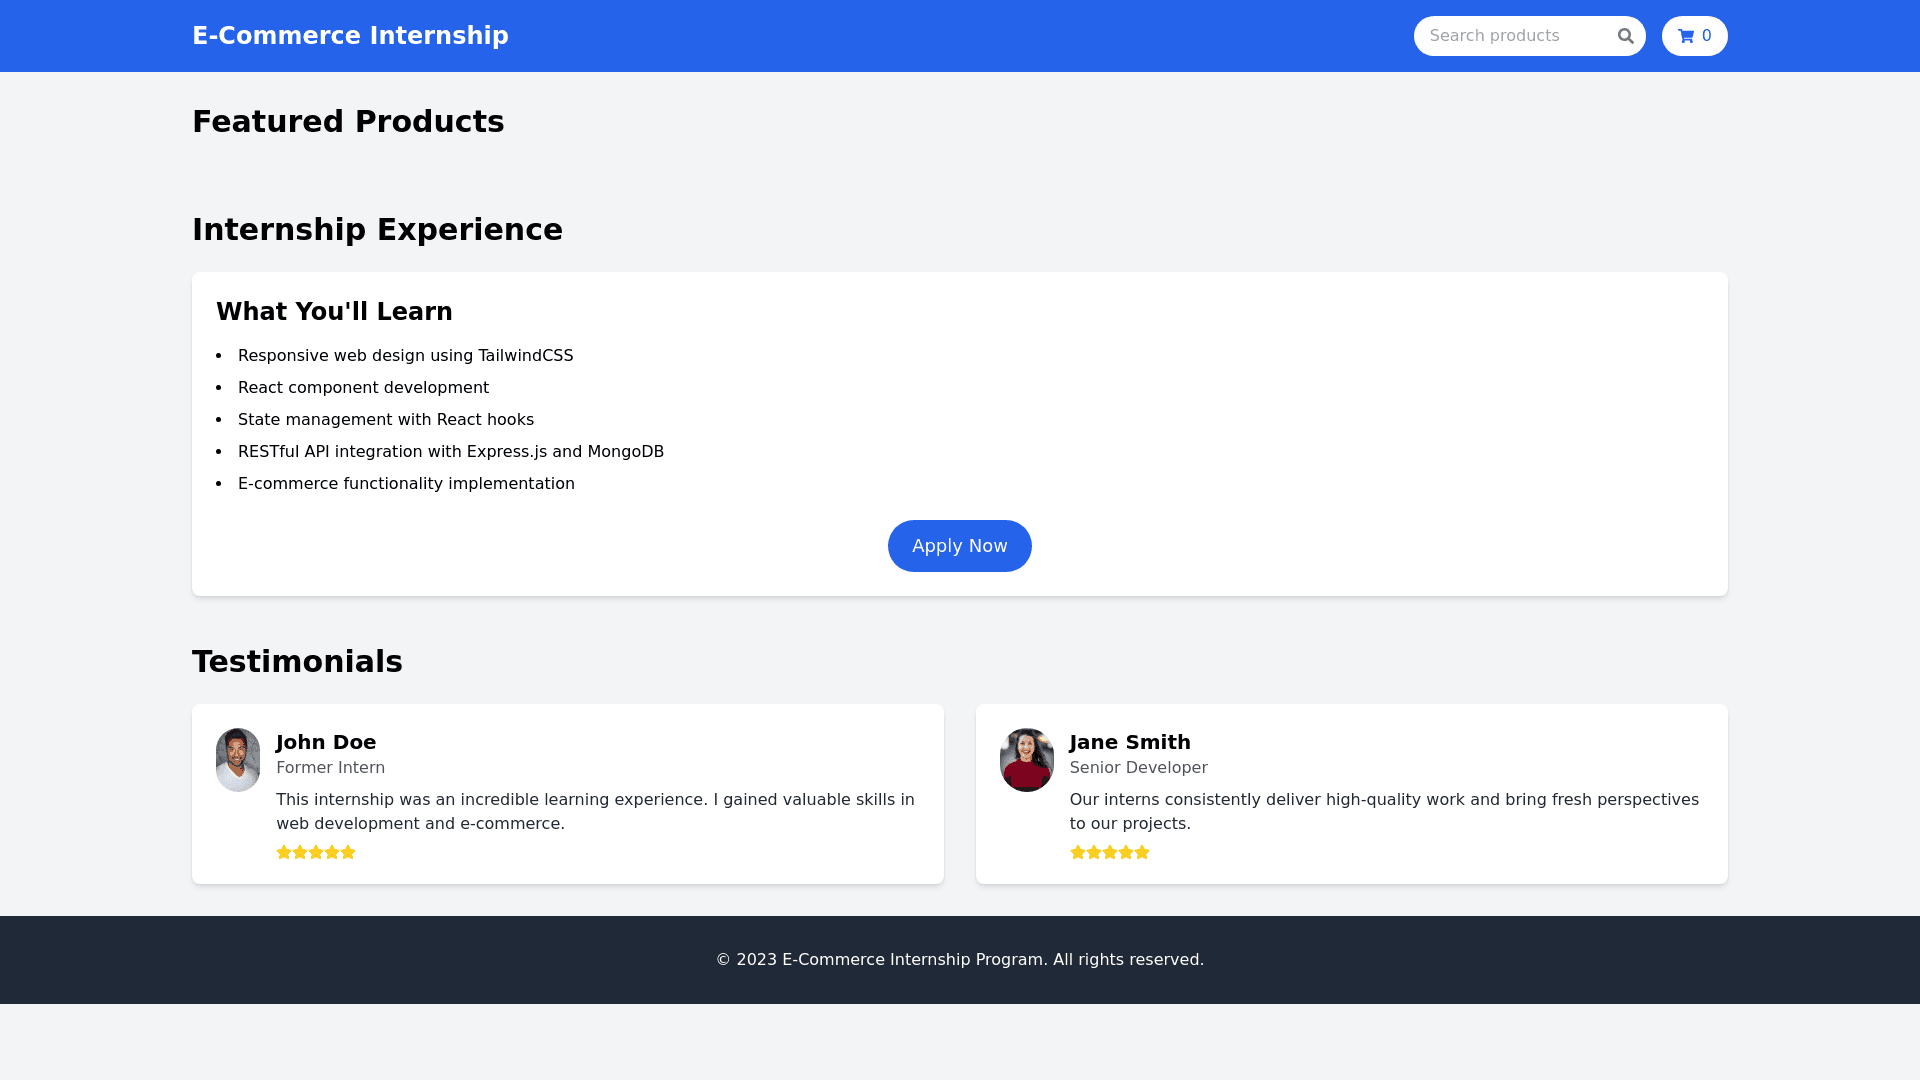This screenshot has width=1920, height=1080.
Task: Click the Featured Products heading
Action: pyautogui.click(x=348, y=122)
